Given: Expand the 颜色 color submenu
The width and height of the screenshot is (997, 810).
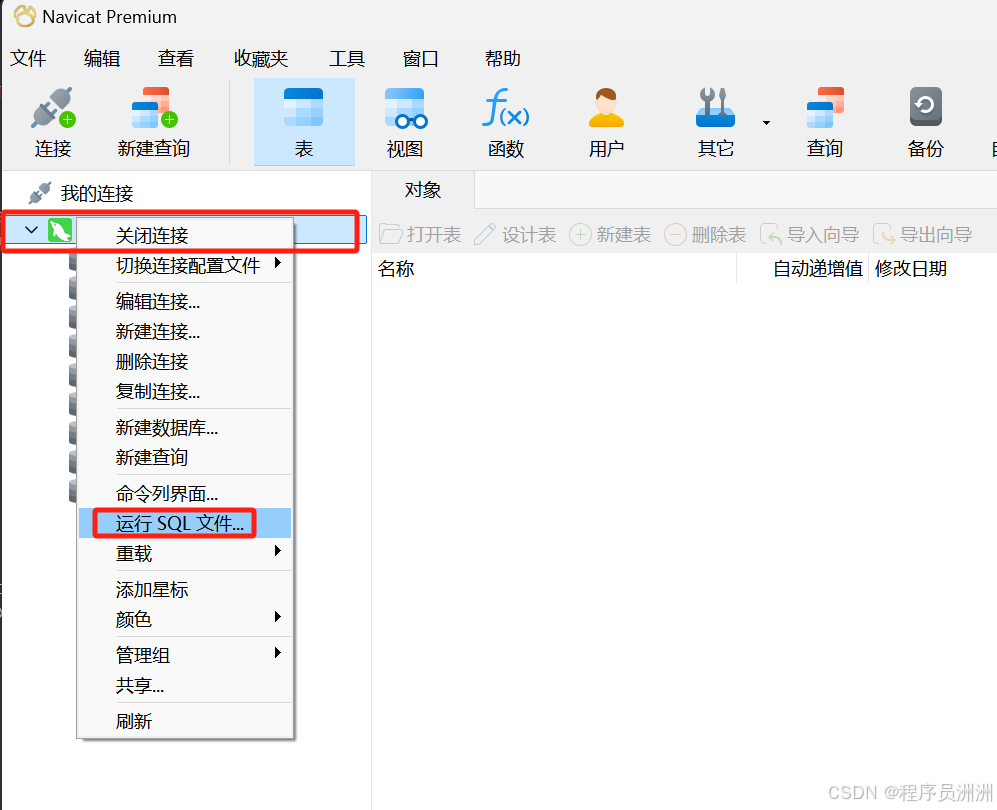Looking at the screenshot, I should pyautogui.click(x=134, y=619).
